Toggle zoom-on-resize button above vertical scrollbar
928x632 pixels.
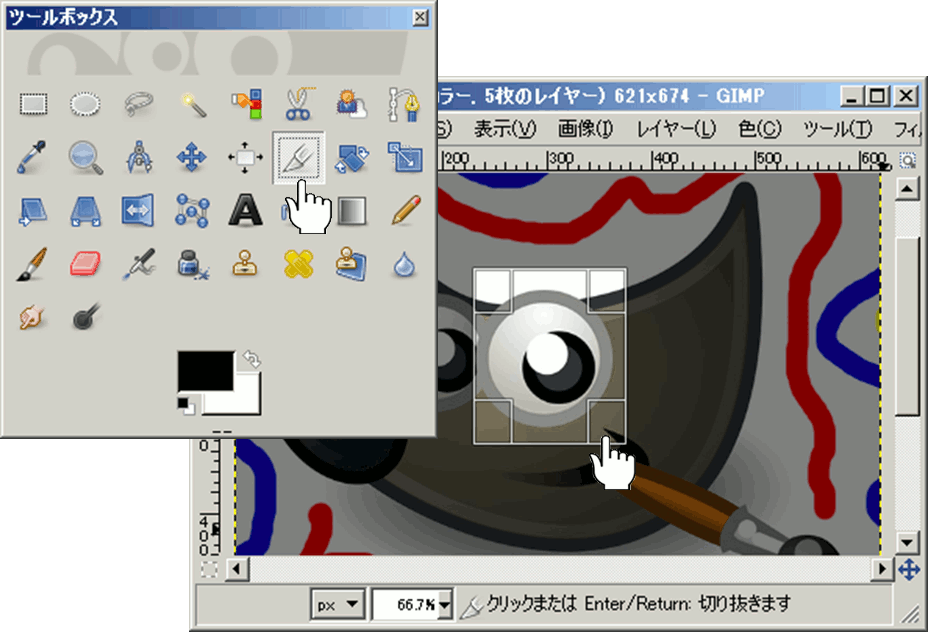point(908,159)
